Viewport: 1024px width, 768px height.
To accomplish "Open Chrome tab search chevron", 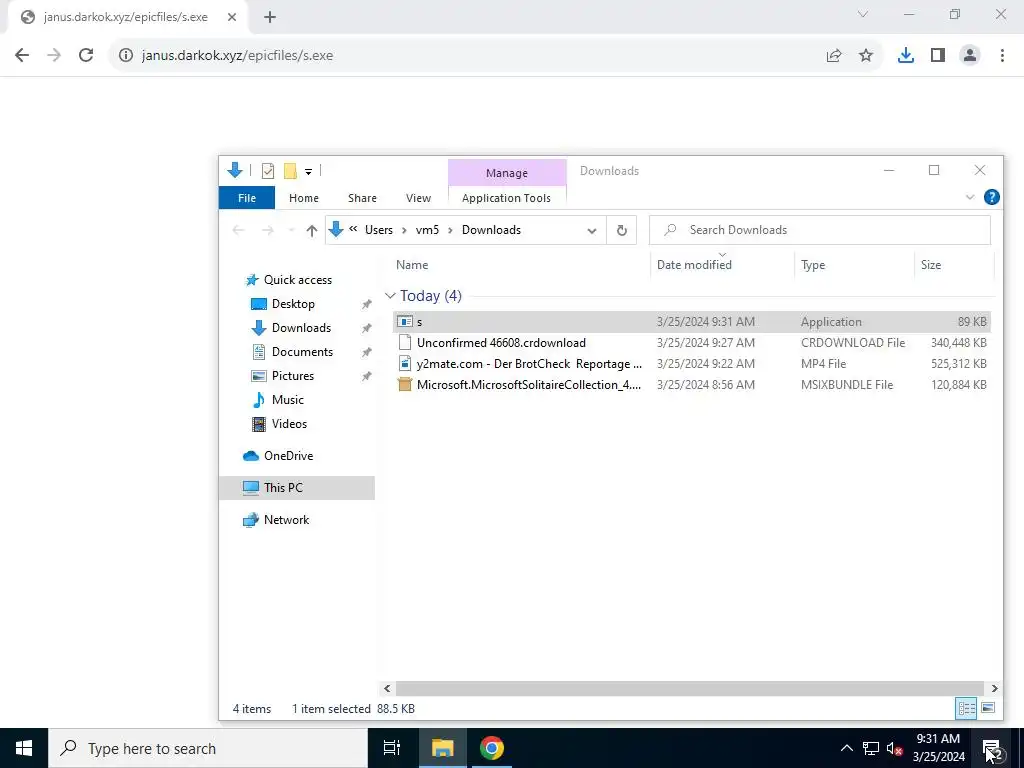I will [x=863, y=14].
